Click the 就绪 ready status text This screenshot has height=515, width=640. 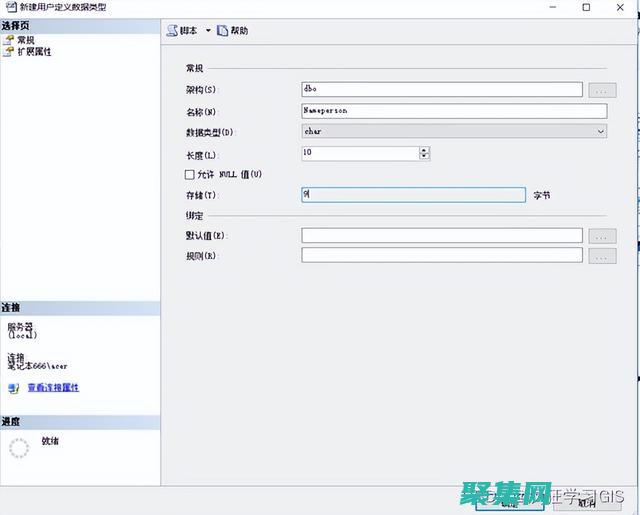(x=50, y=441)
